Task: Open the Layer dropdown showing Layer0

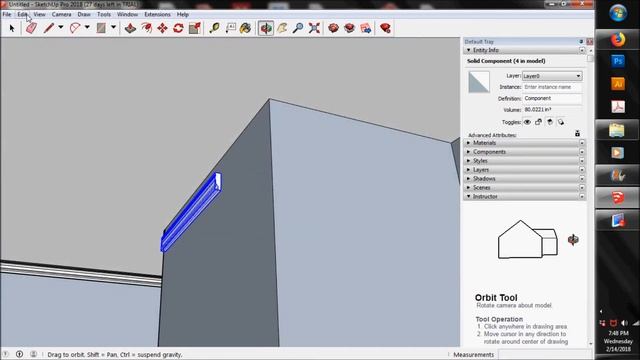Action: point(552,76)
